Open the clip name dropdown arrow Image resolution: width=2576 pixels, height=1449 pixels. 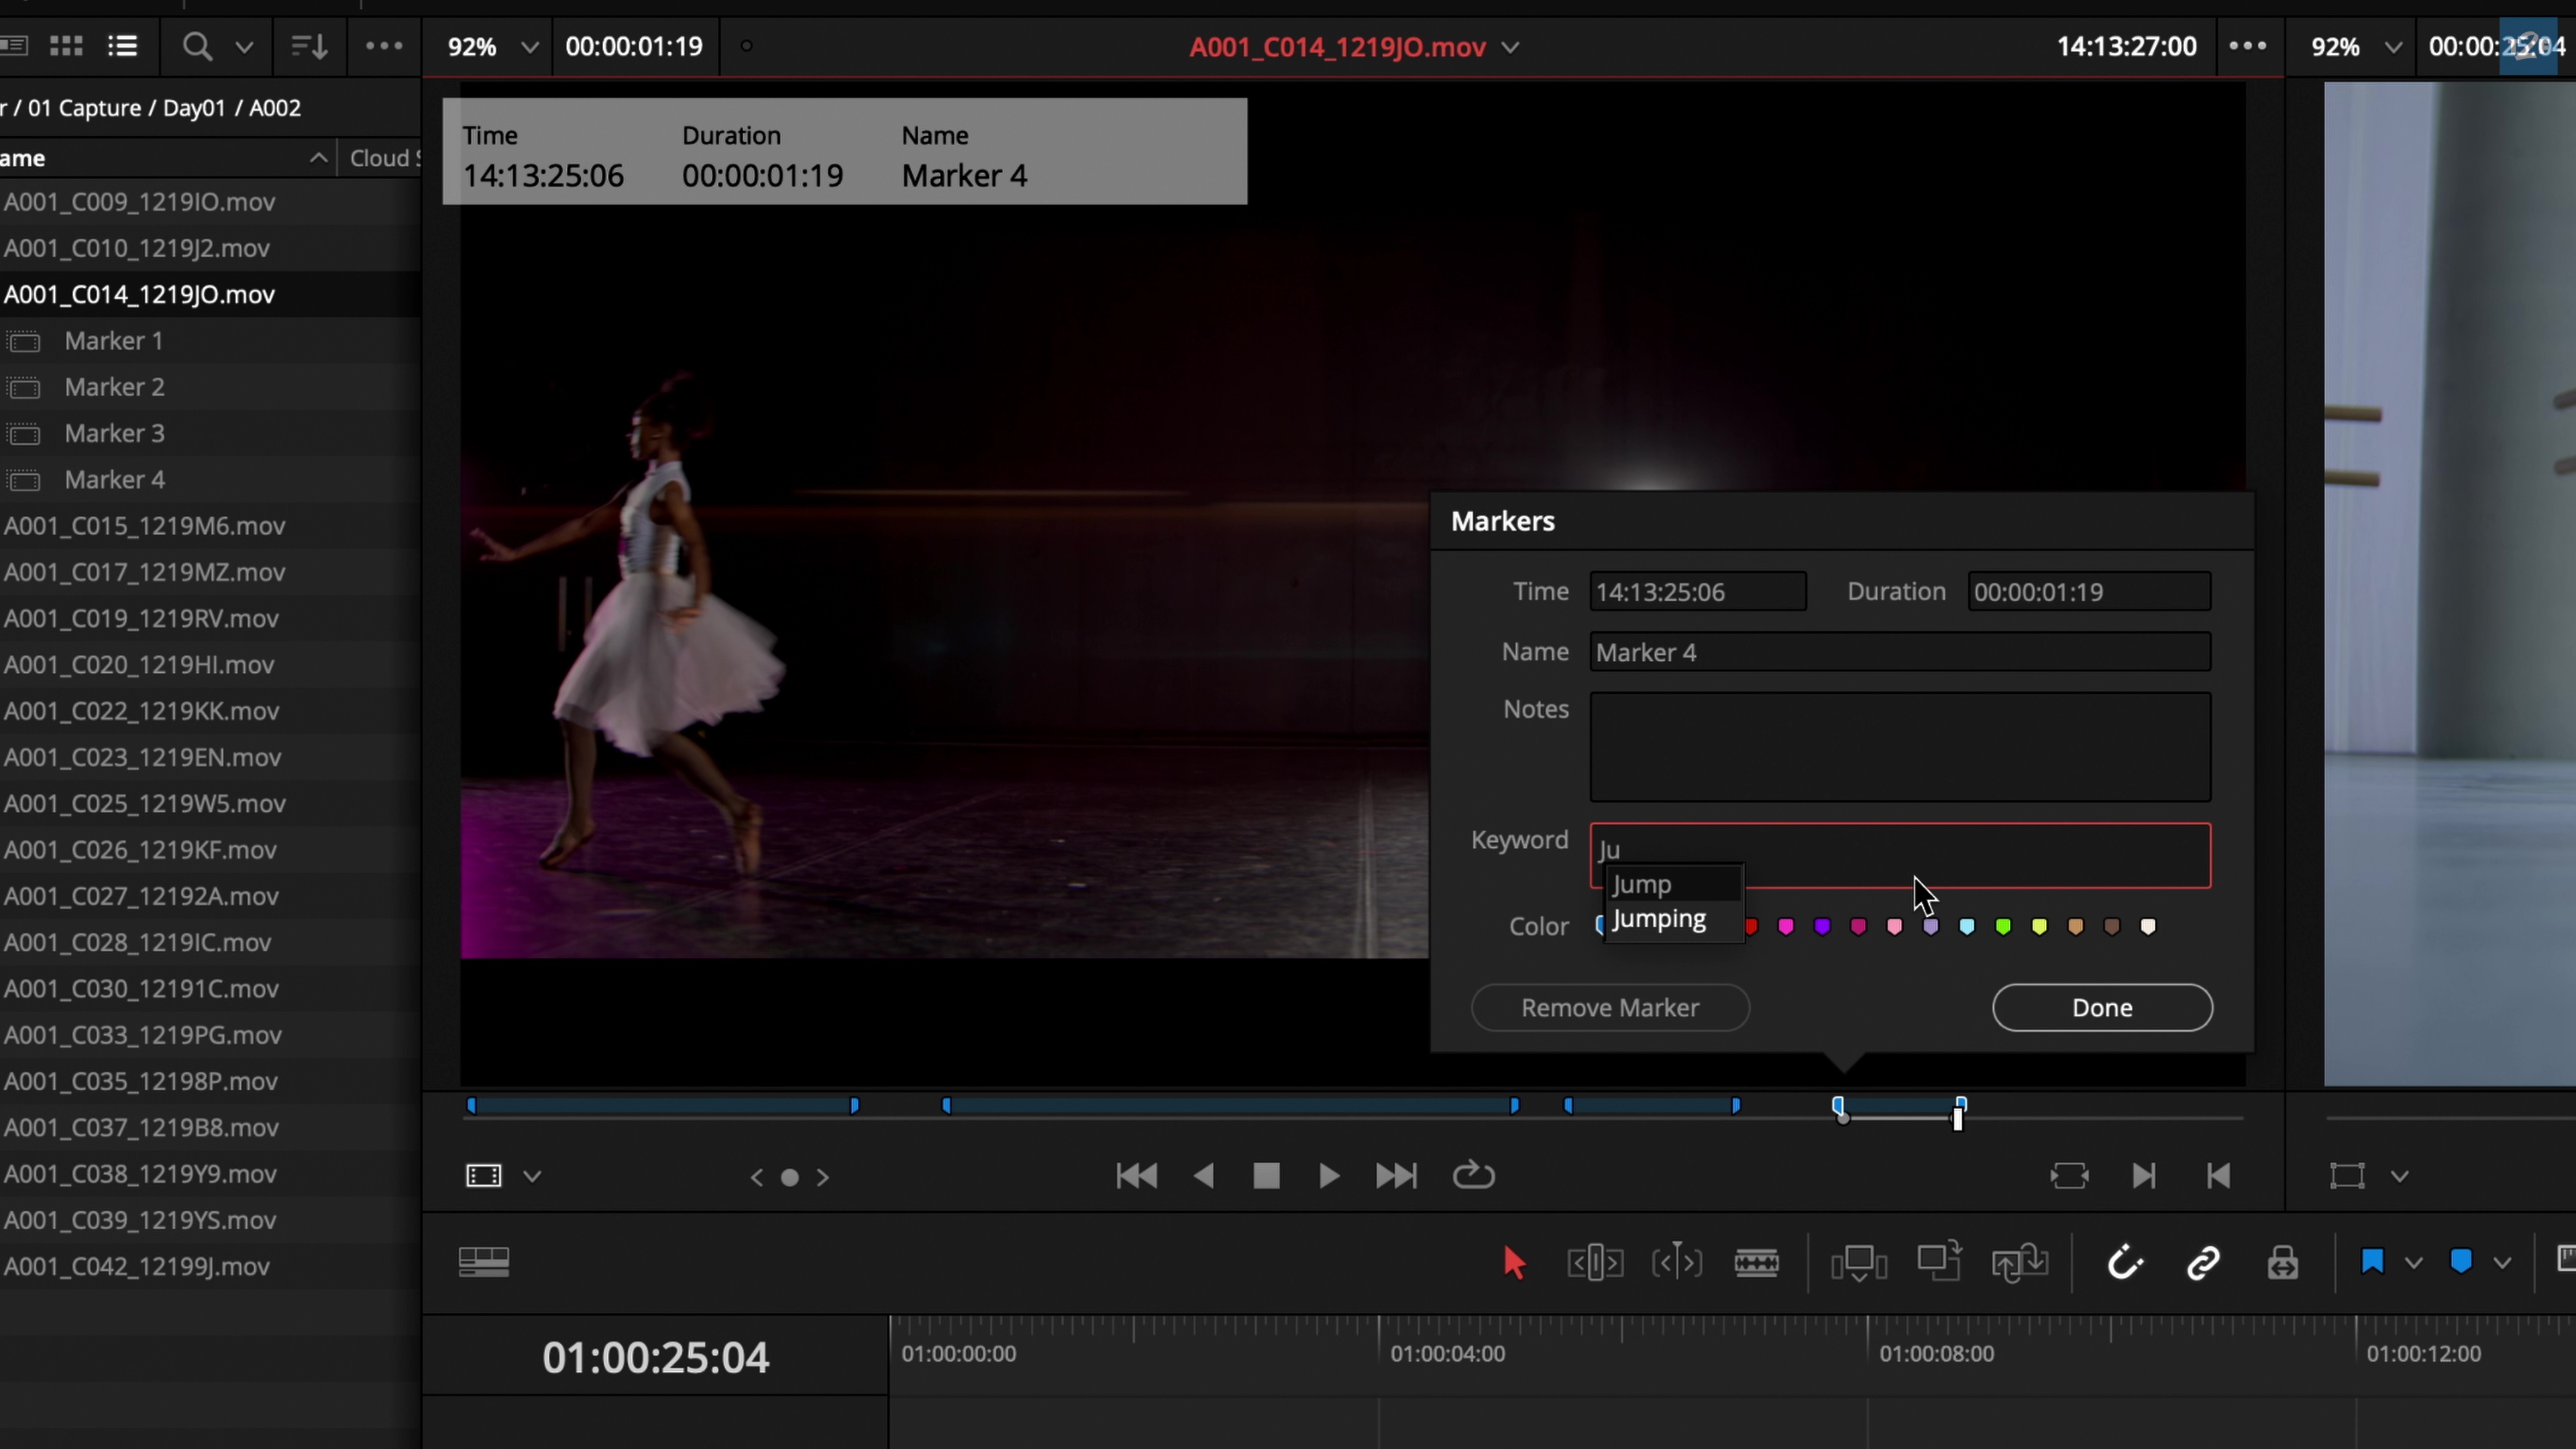1511,47
